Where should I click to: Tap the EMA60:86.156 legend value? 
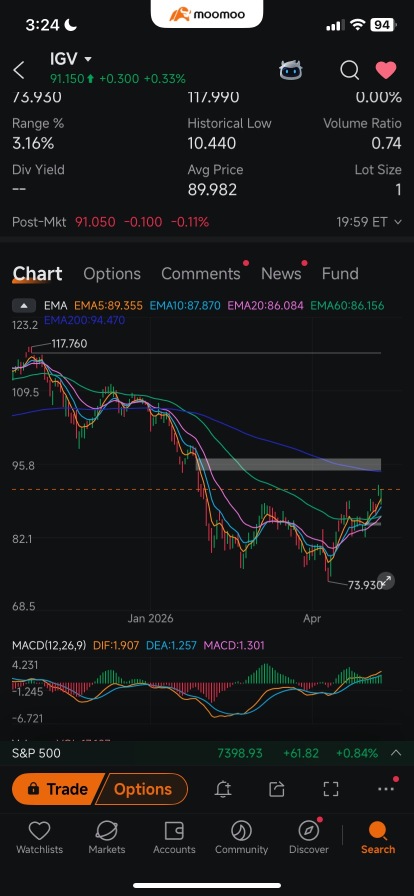pyautogui.click(x=347, y=306)
